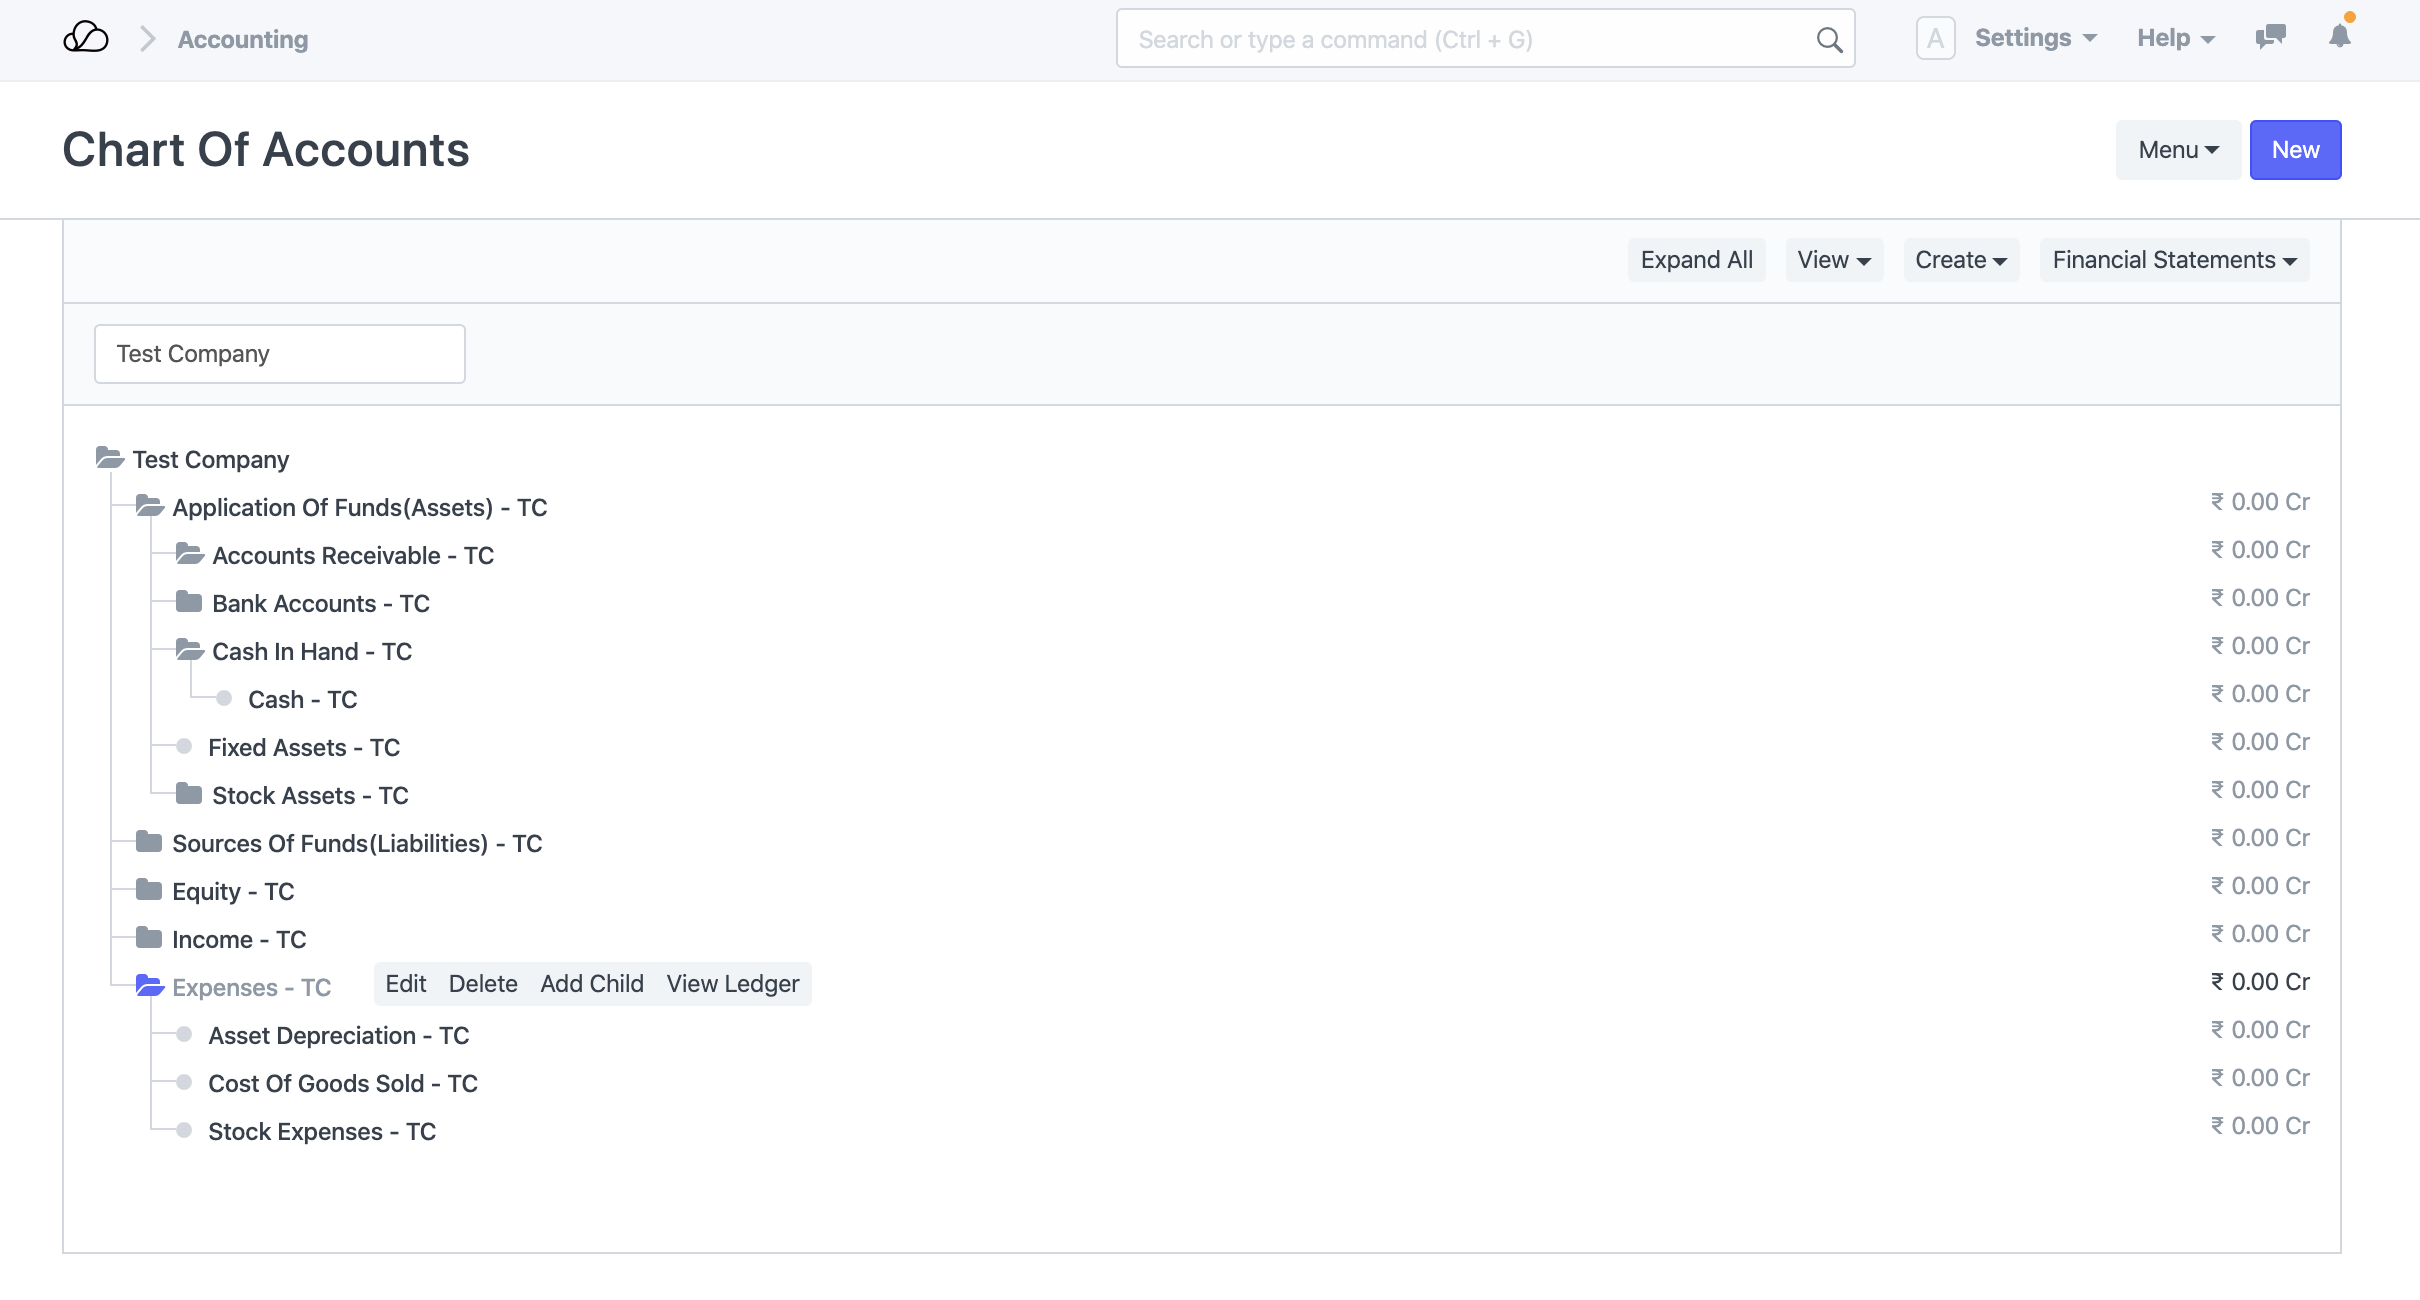Select the Cost Of Goods Sold account
This screenshot has height=1300, width=2420.
(x=342, y=1083)
